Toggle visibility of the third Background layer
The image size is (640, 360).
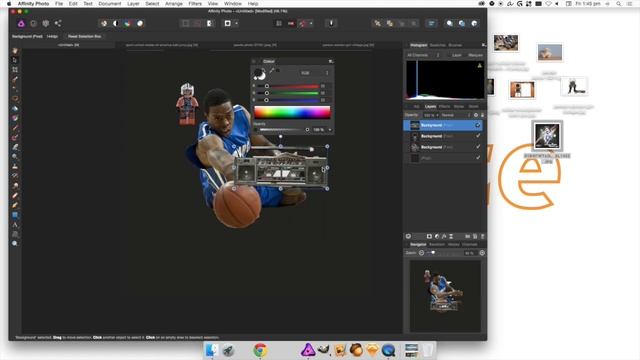click(x=478, y=147)
